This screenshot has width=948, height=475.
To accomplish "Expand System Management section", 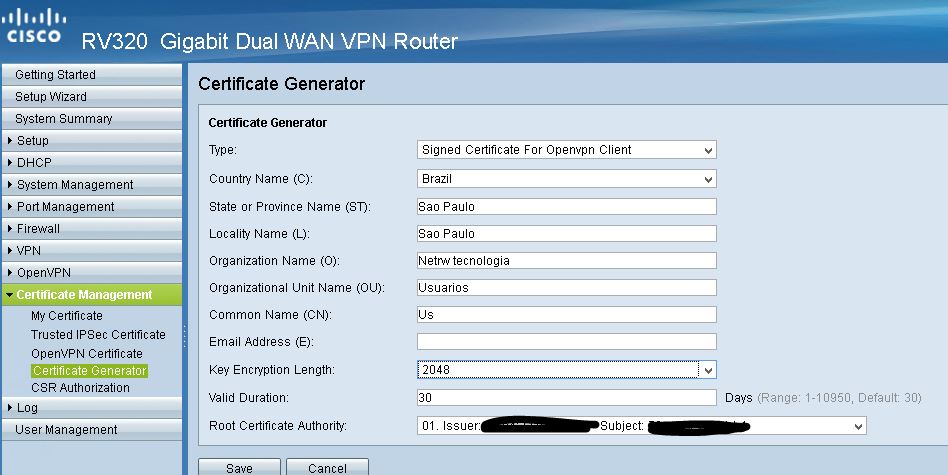I will pyautogui.click(x=91, y=184).
